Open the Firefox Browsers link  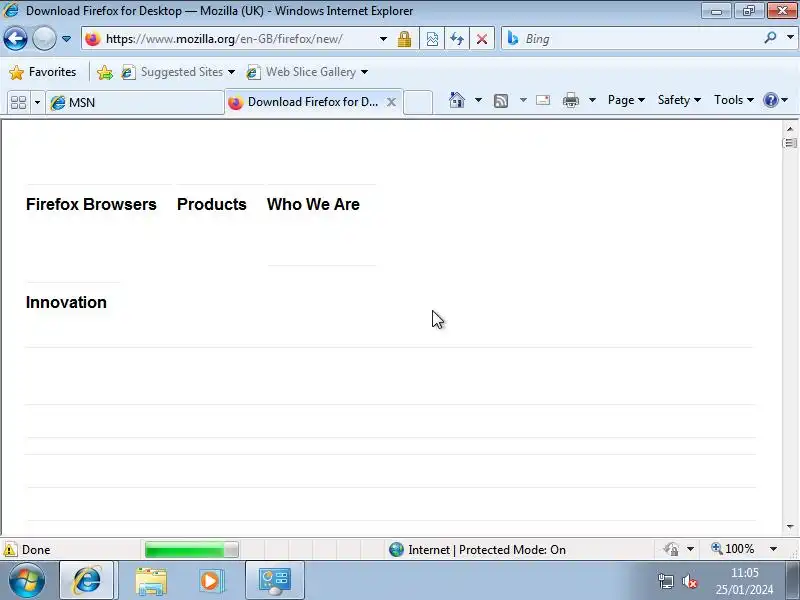tap(91, 204)
